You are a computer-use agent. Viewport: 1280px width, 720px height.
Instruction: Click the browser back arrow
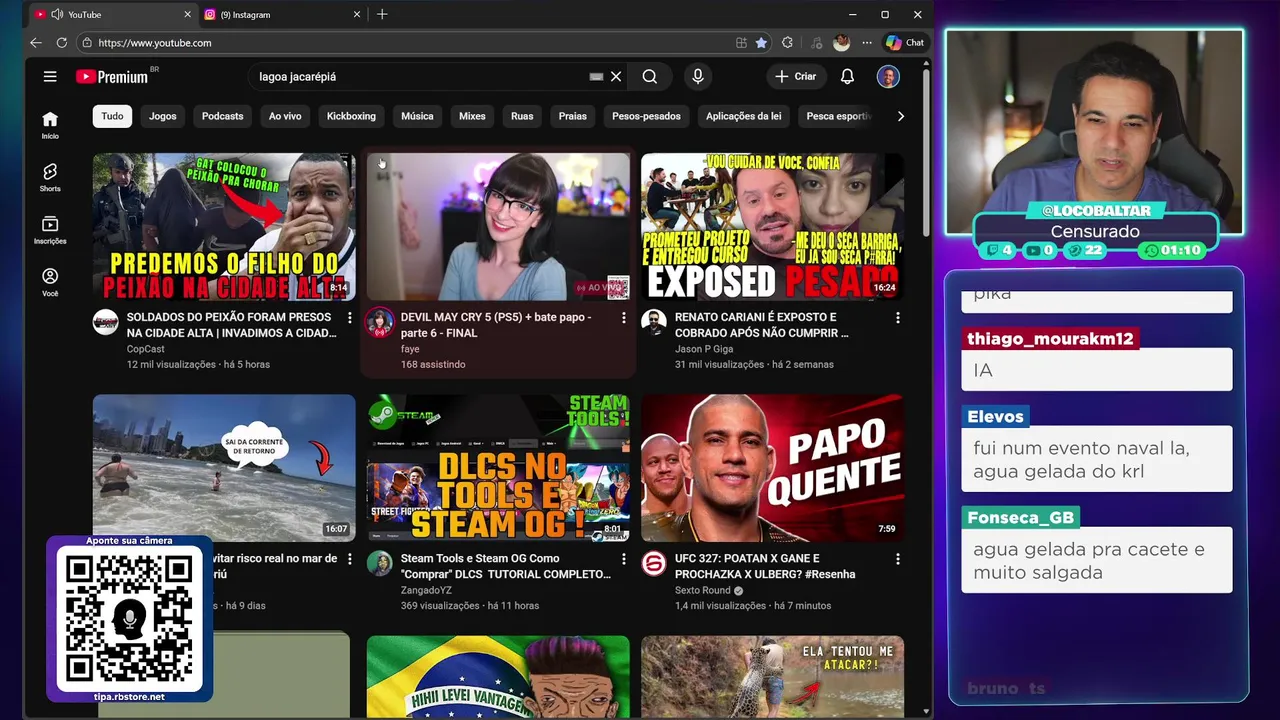[36, 43]
